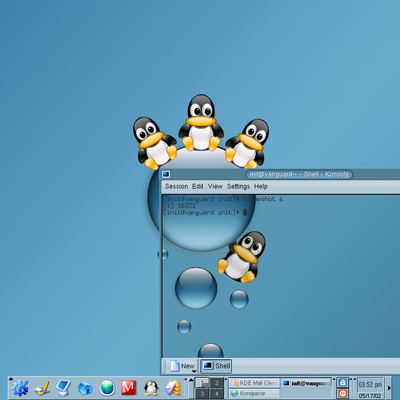Screen dimensions: 400x400
Task: Click the desktop access pencil icon
Action: (x=42, y=388)
